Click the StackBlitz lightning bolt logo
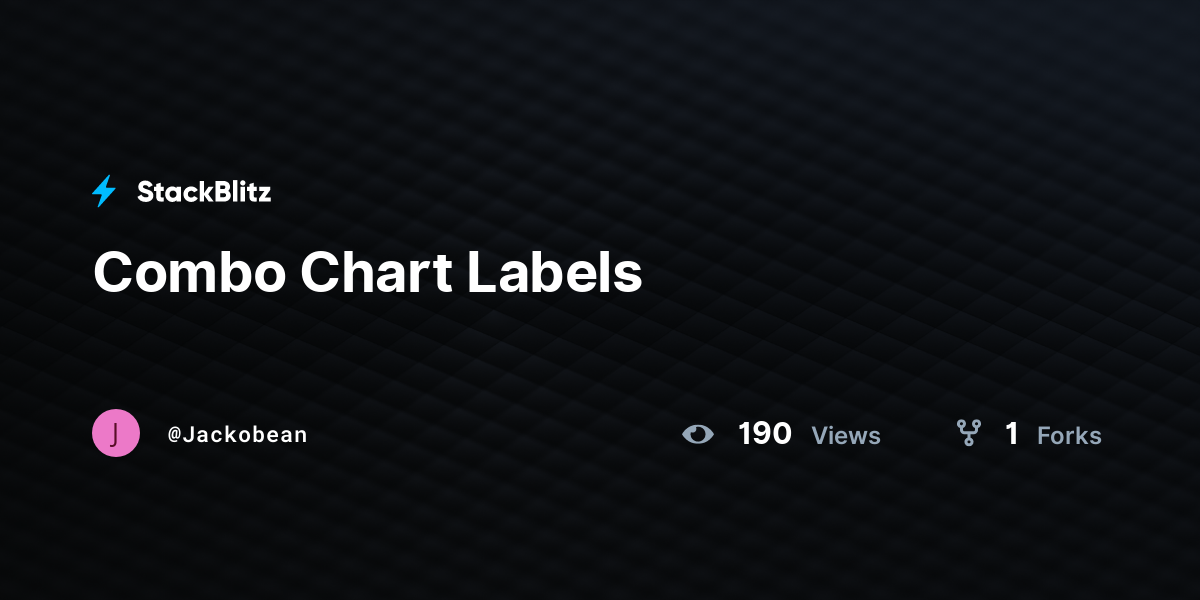 (104, 191)
